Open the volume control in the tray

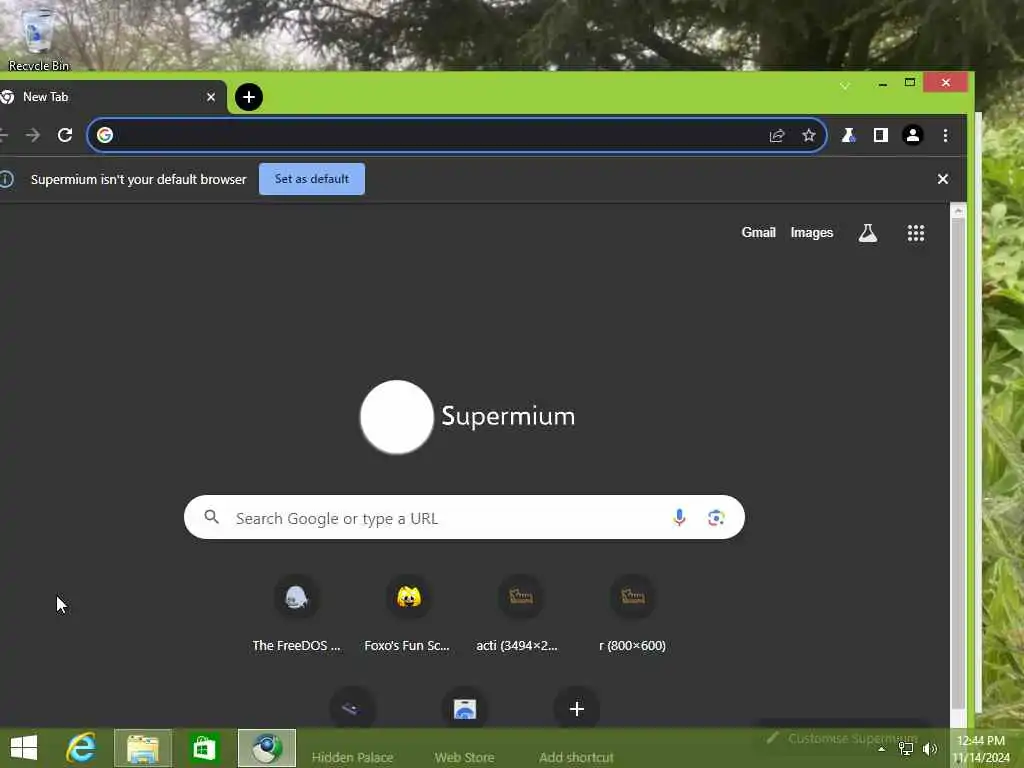(930, 748)
